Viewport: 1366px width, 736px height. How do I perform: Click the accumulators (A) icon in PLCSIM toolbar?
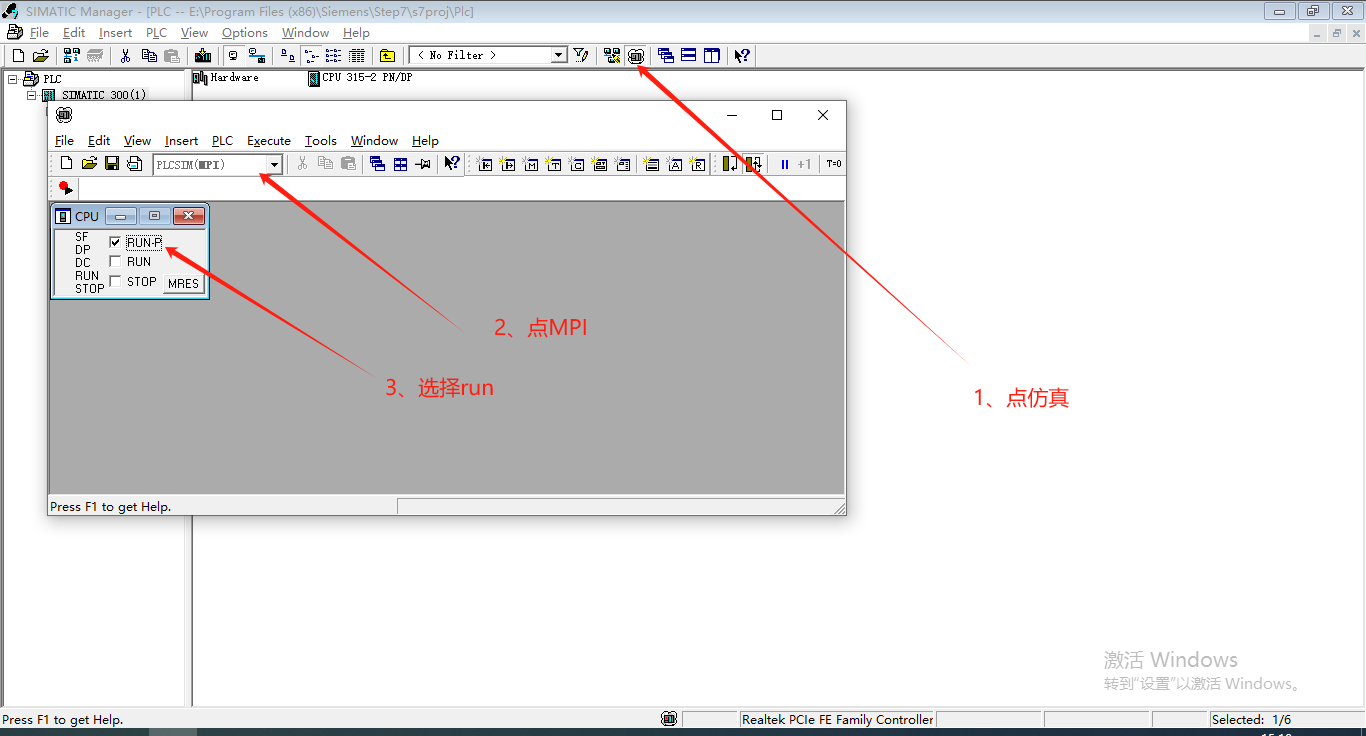coord(675,164)
